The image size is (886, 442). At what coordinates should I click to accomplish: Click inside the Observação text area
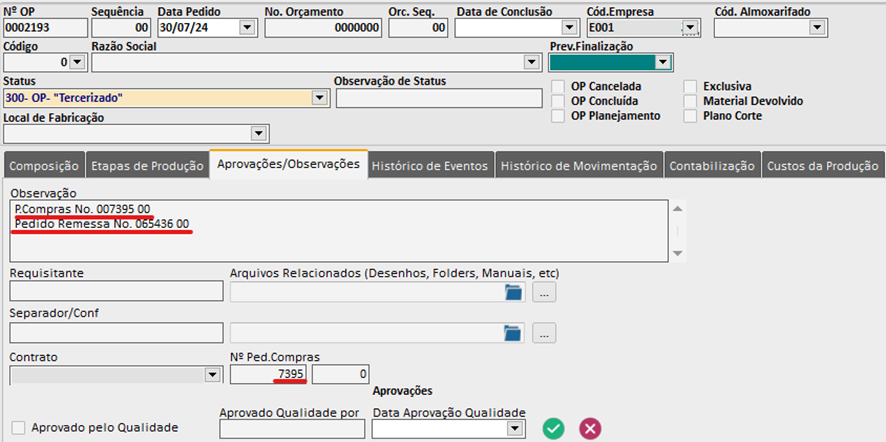339,231
